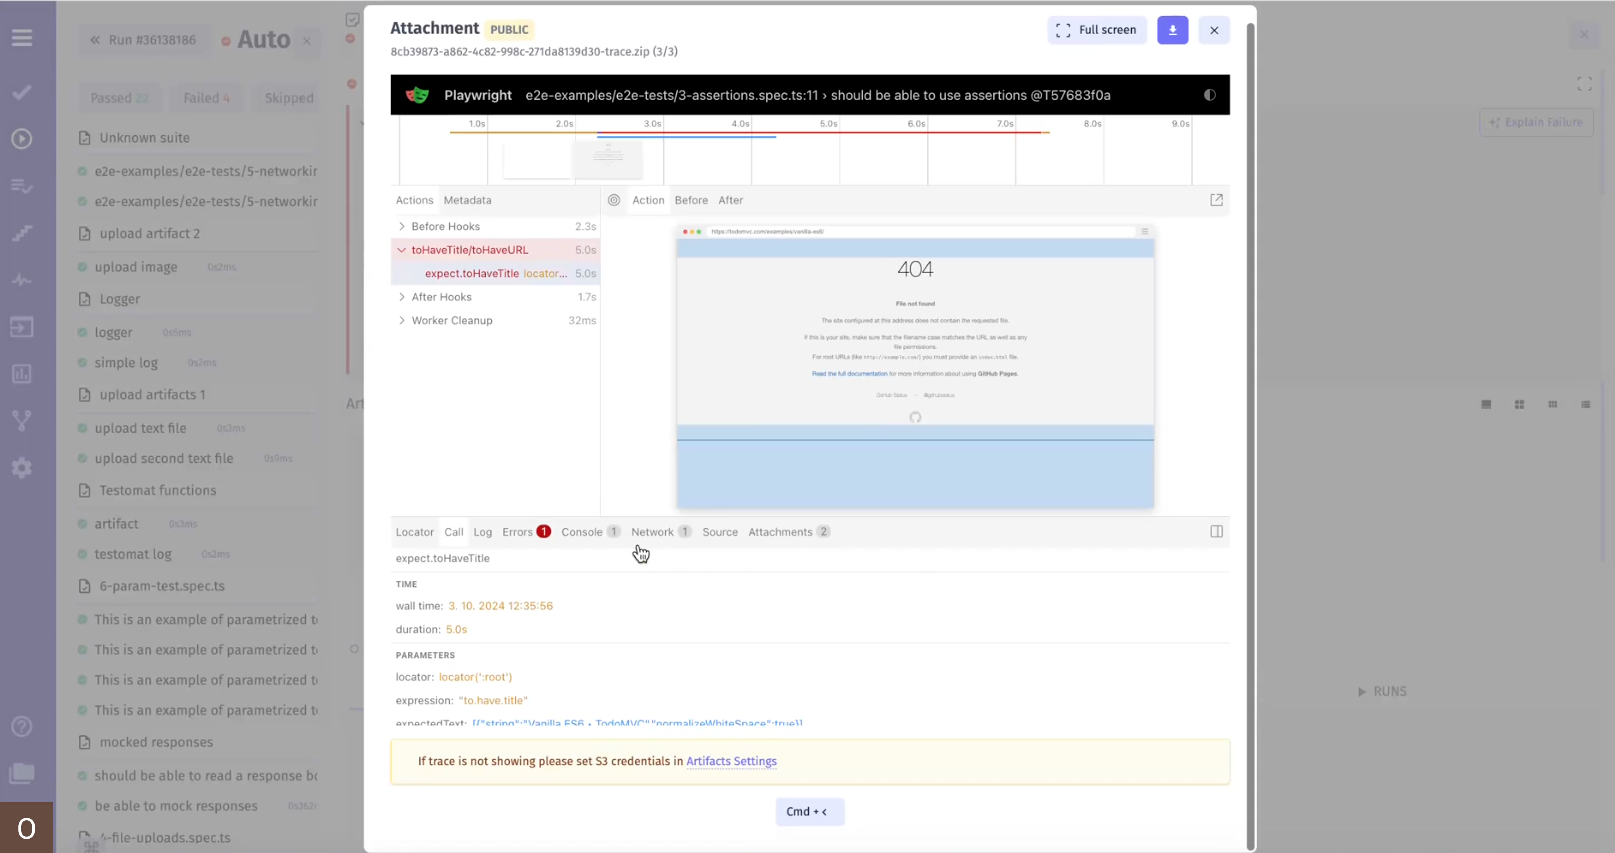
Task: Open the Log tab
Action: tap(483, 532)
